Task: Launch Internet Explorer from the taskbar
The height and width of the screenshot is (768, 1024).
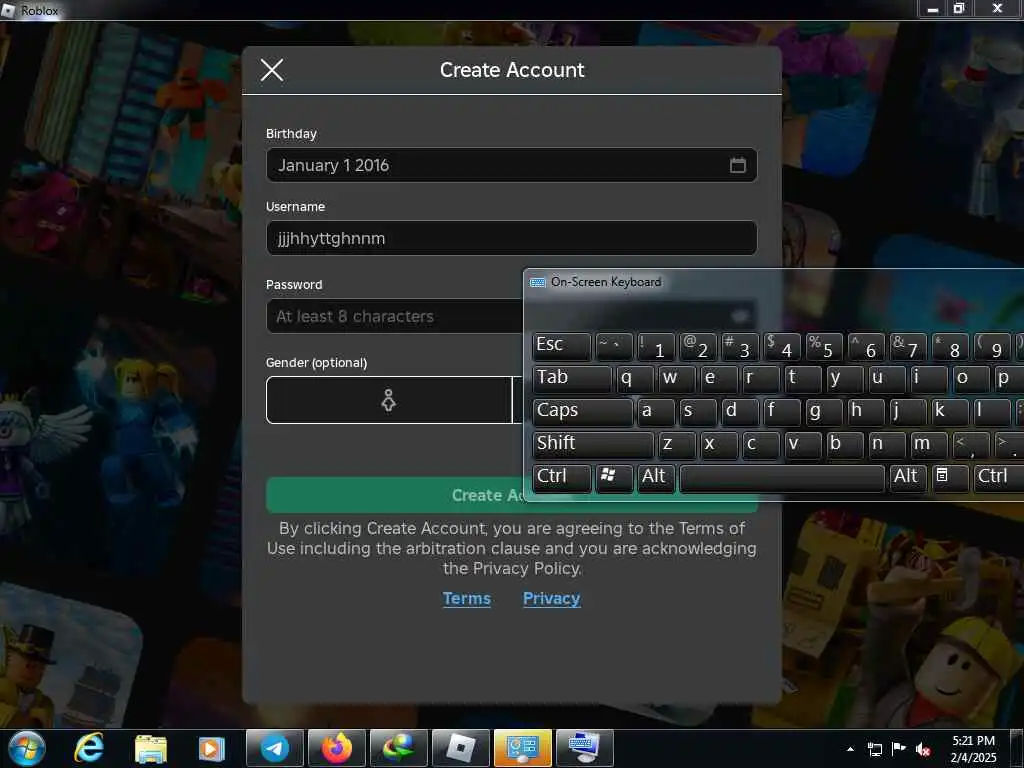Action: (89, 748)
